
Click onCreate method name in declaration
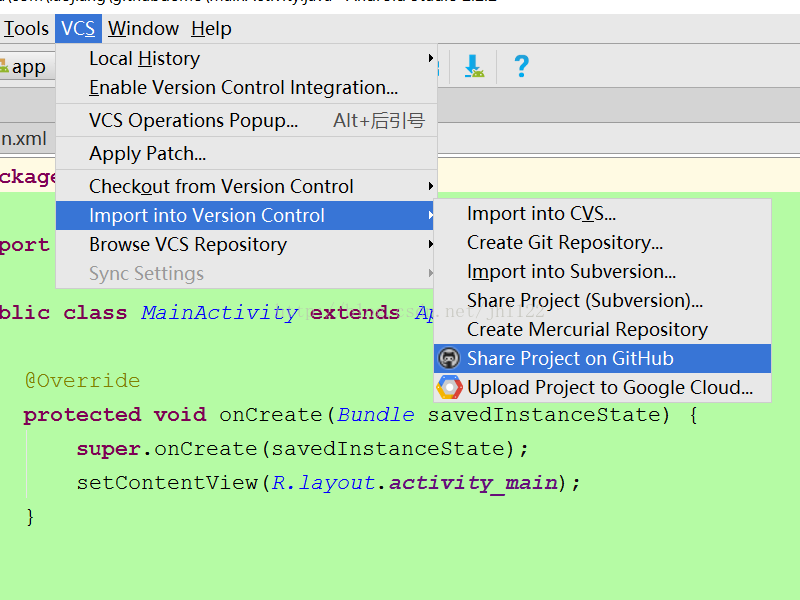pos(271,414)
